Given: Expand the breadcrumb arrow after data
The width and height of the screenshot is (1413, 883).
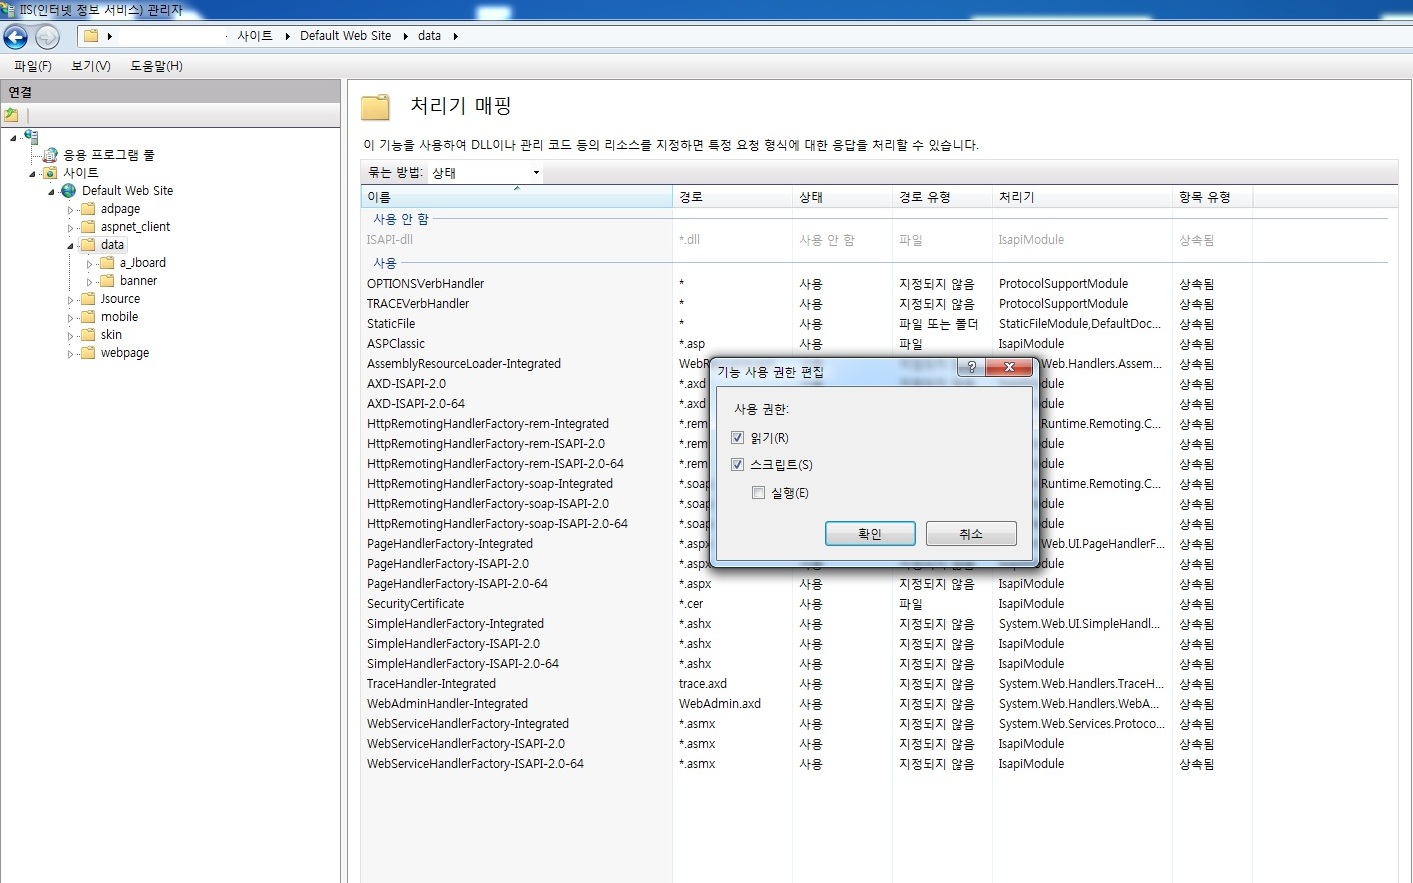Looking at the screenshot, I should [456, 36].
